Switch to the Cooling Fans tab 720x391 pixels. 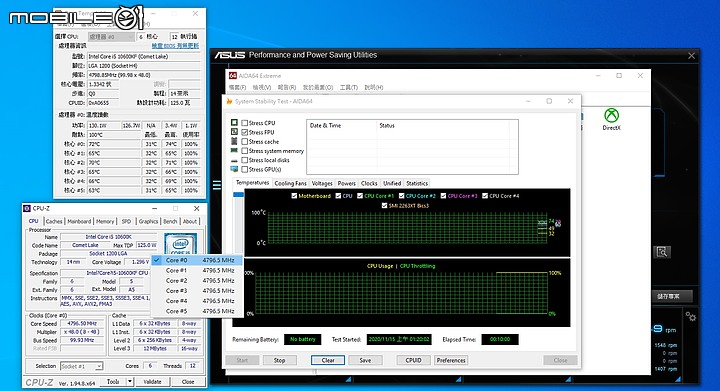290,183
